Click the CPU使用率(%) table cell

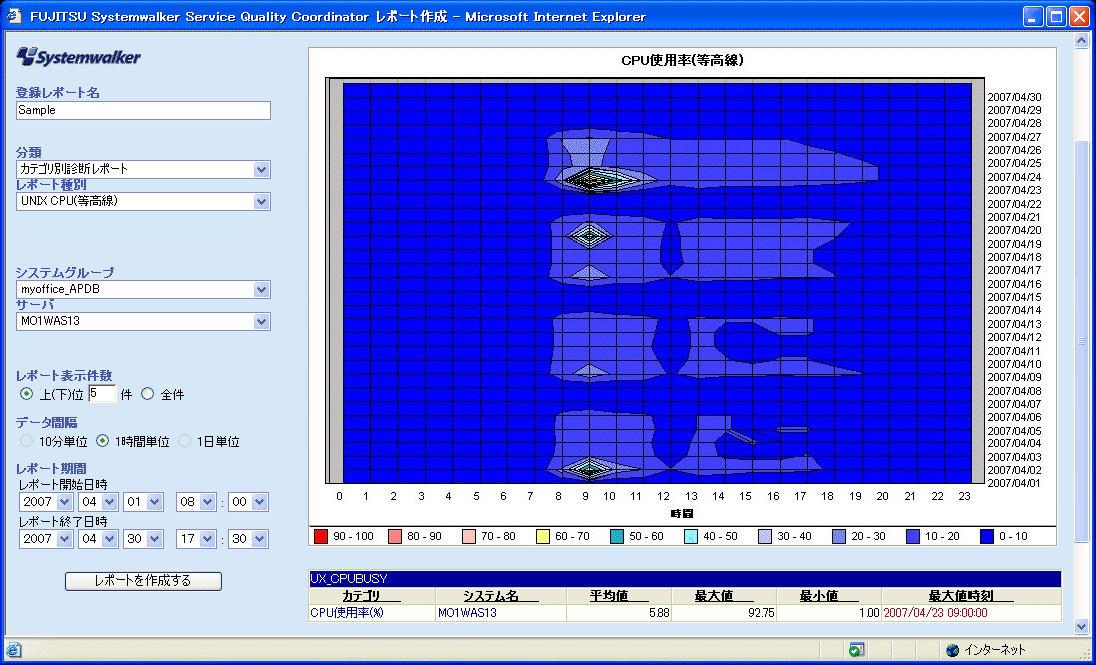tap(372, 613)
